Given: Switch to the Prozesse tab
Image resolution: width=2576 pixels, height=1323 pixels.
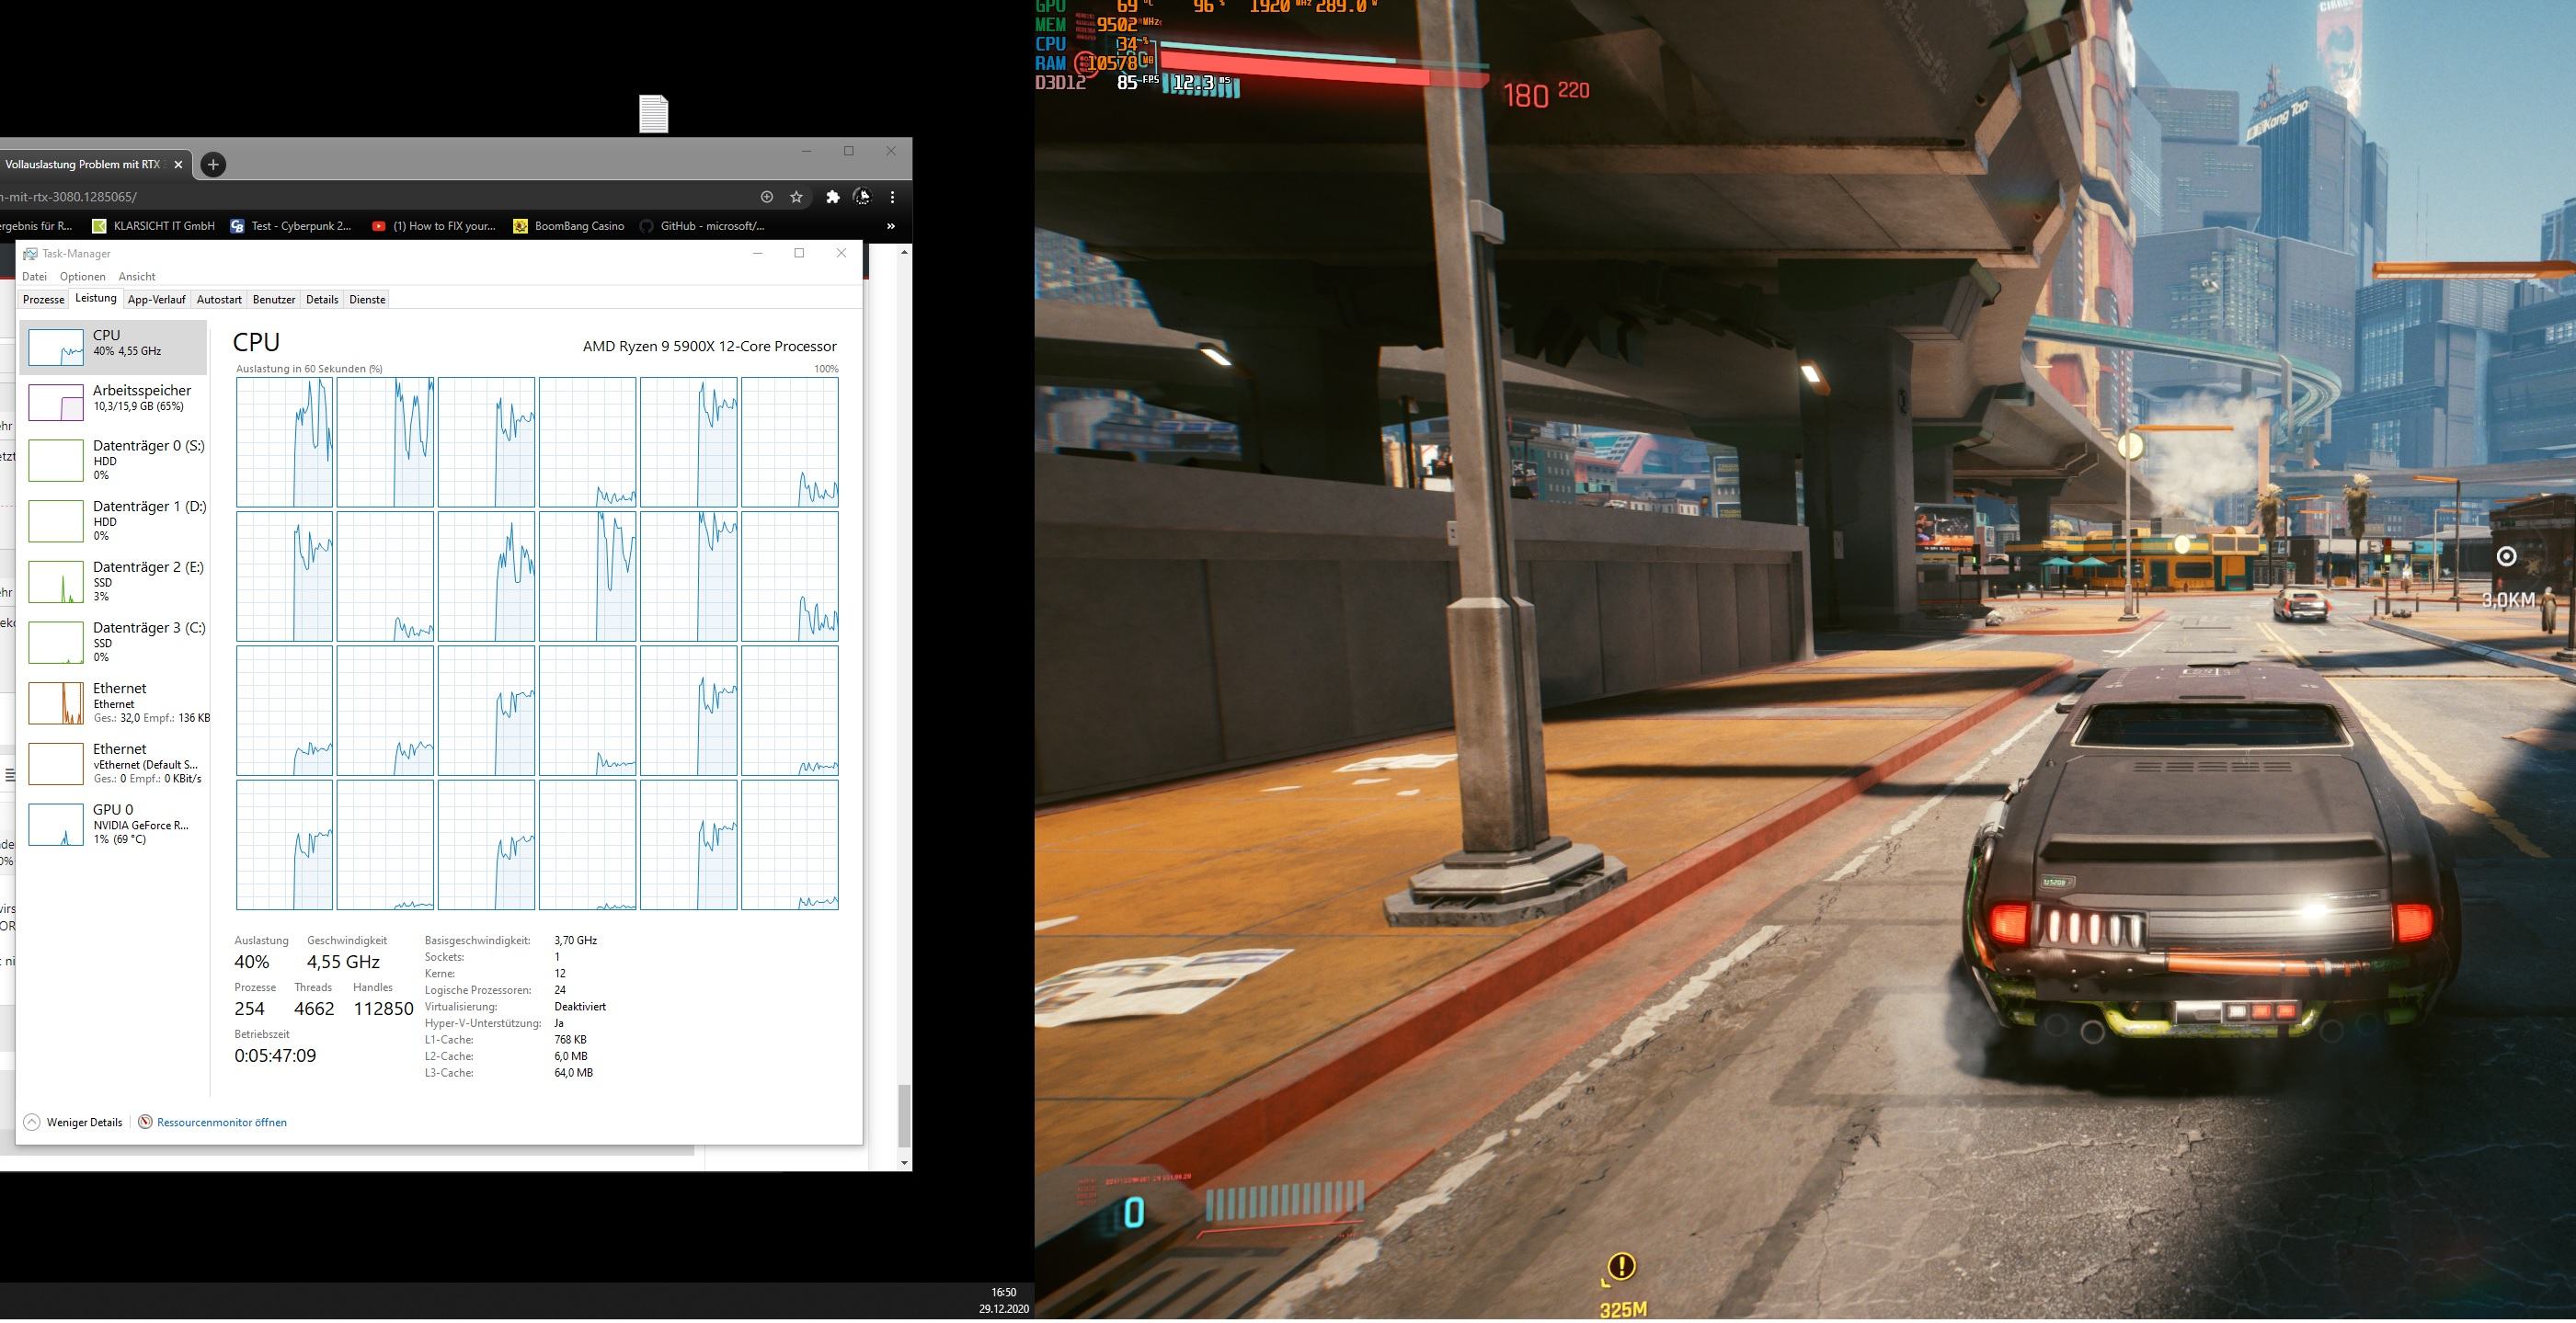Looking at the screenshot, I should [x=43, y=299].
